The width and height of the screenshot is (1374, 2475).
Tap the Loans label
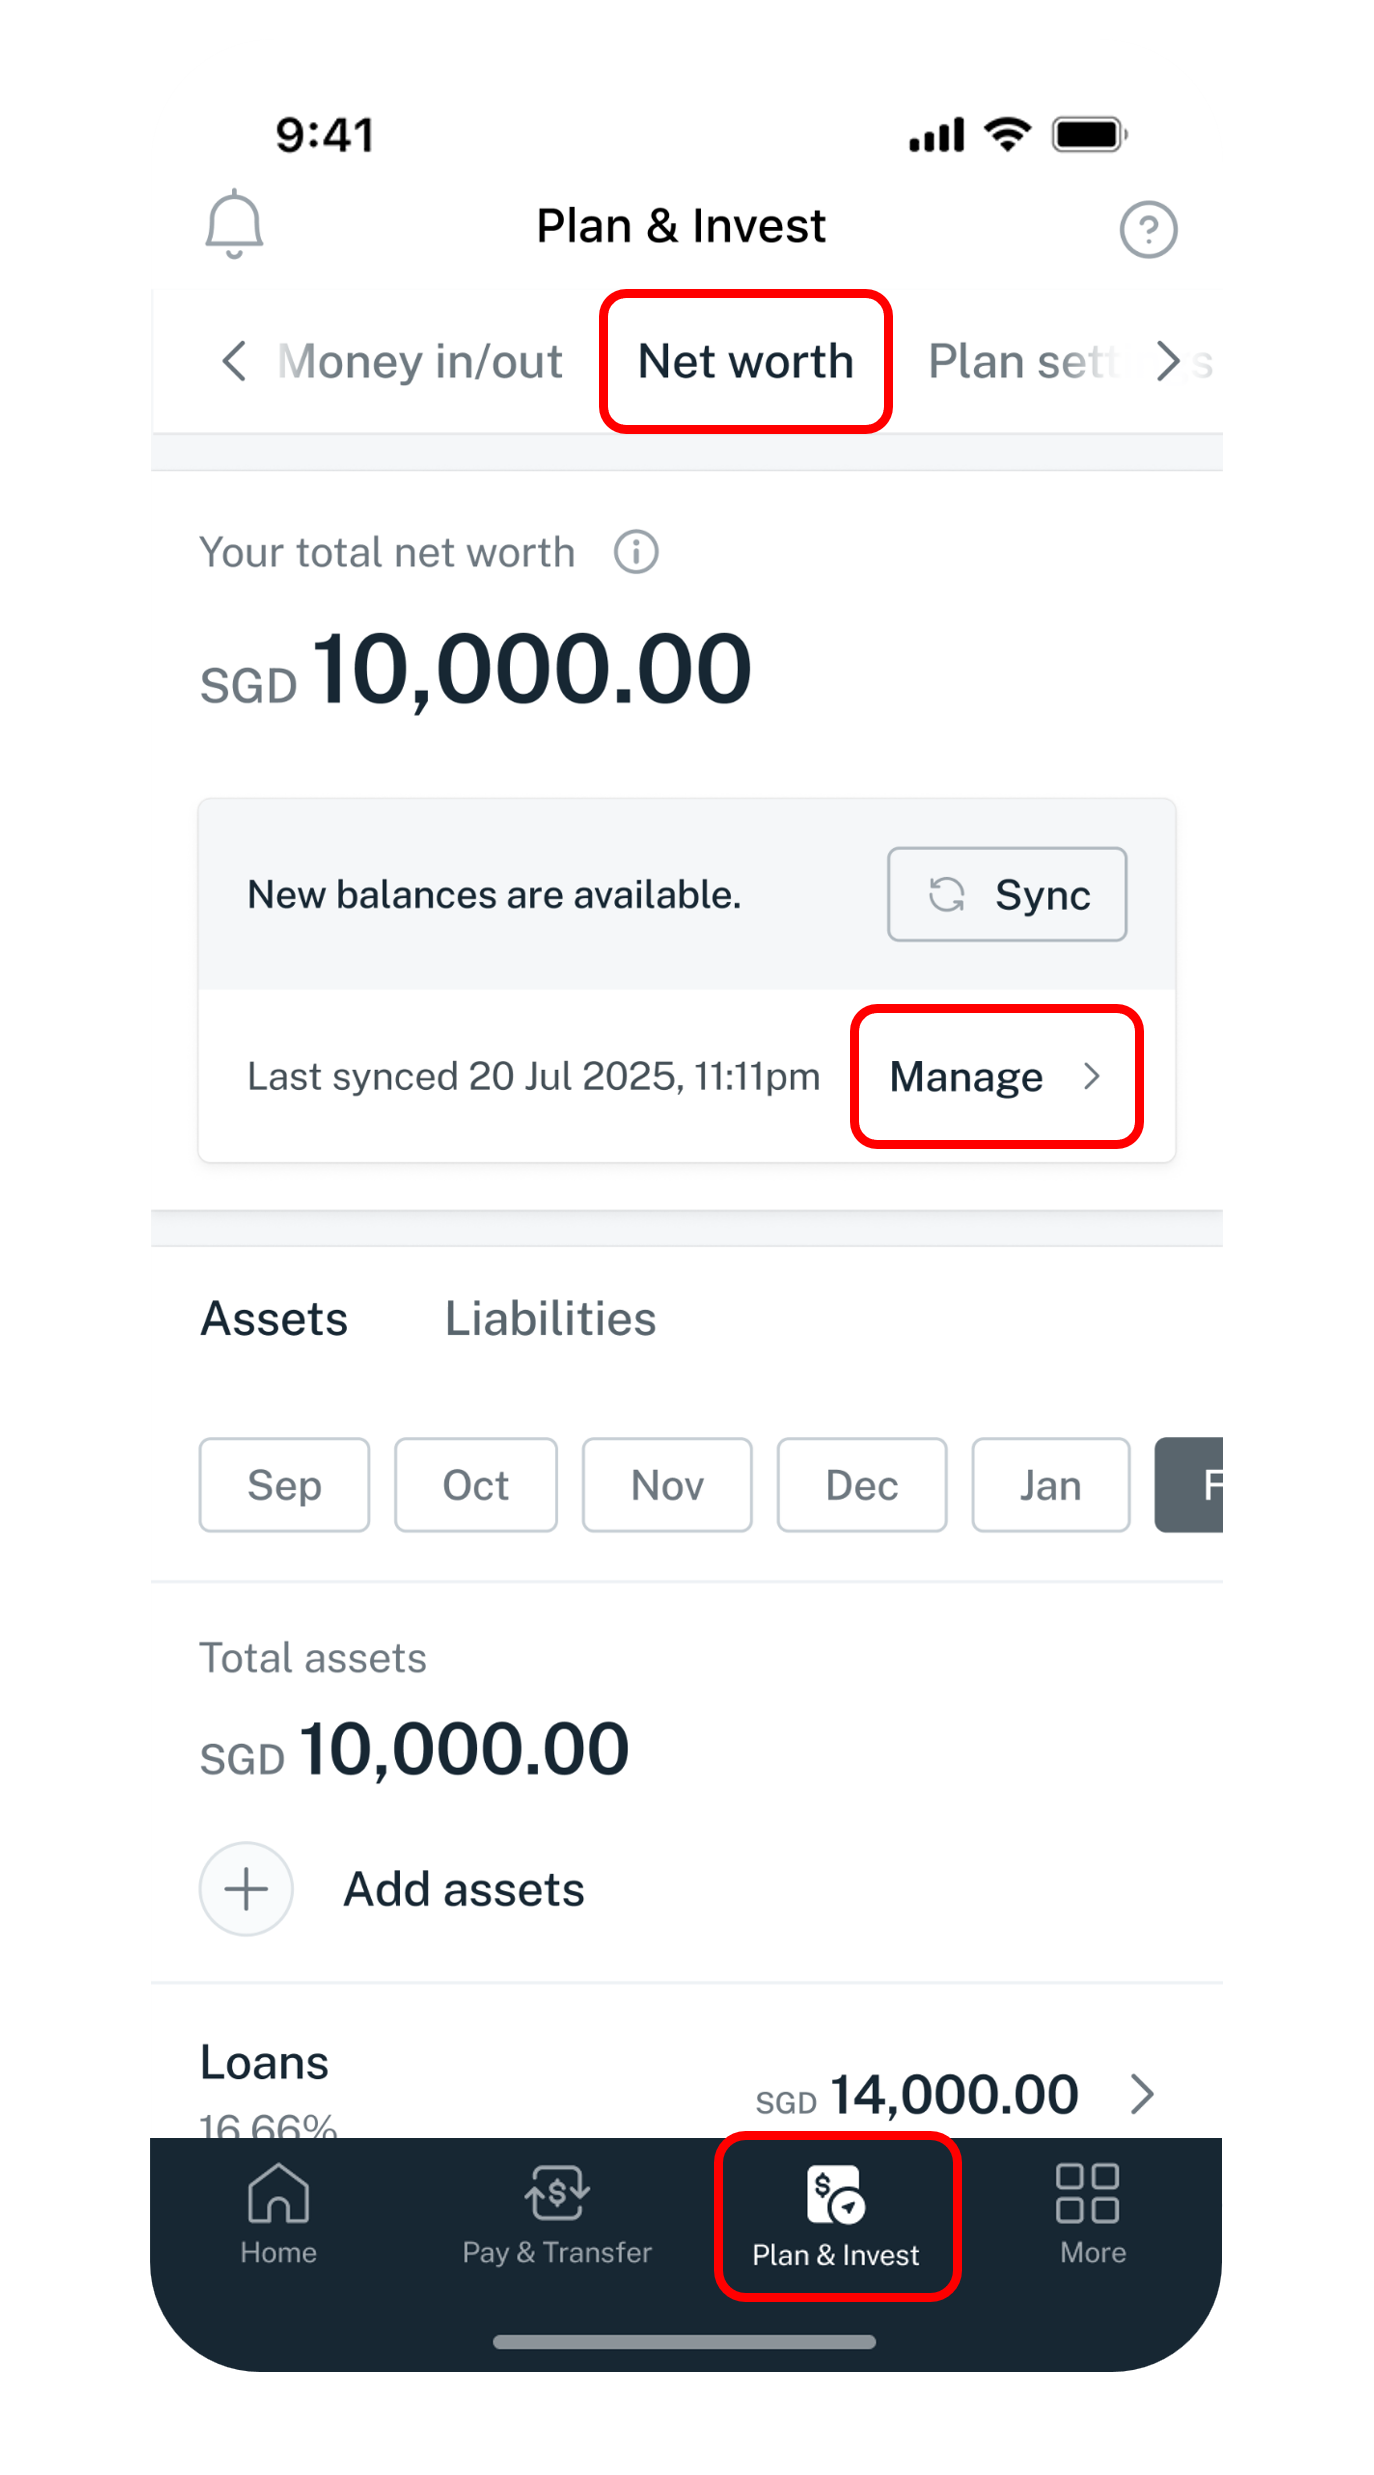pos(264,2062)
